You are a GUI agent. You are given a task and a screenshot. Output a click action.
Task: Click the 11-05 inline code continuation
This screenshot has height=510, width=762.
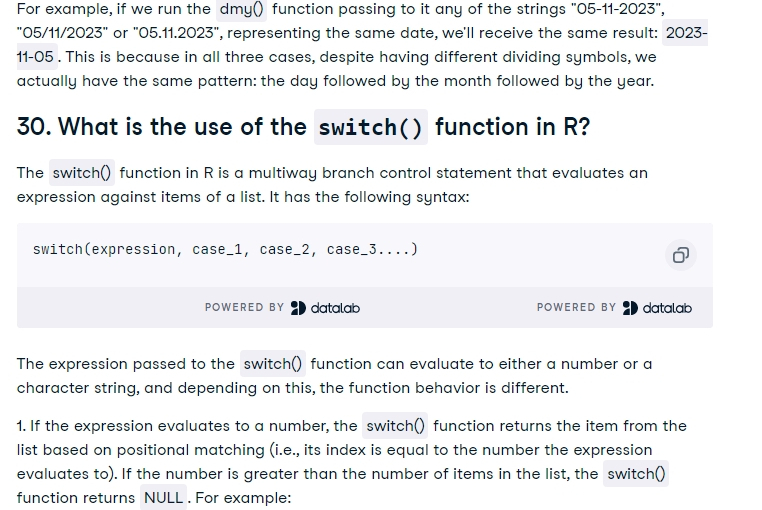pyautogui.click(x=36, y=57)
